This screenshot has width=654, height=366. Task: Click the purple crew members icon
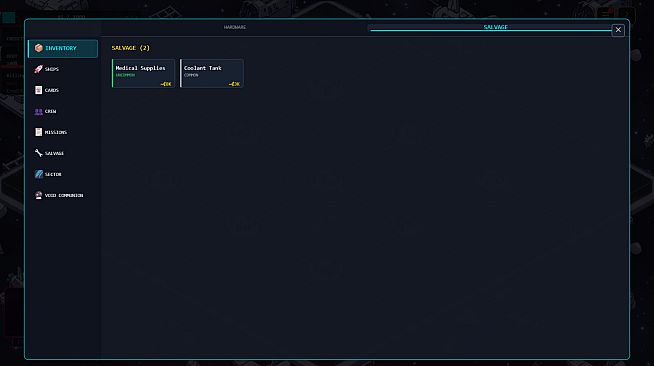pos(38,111)
